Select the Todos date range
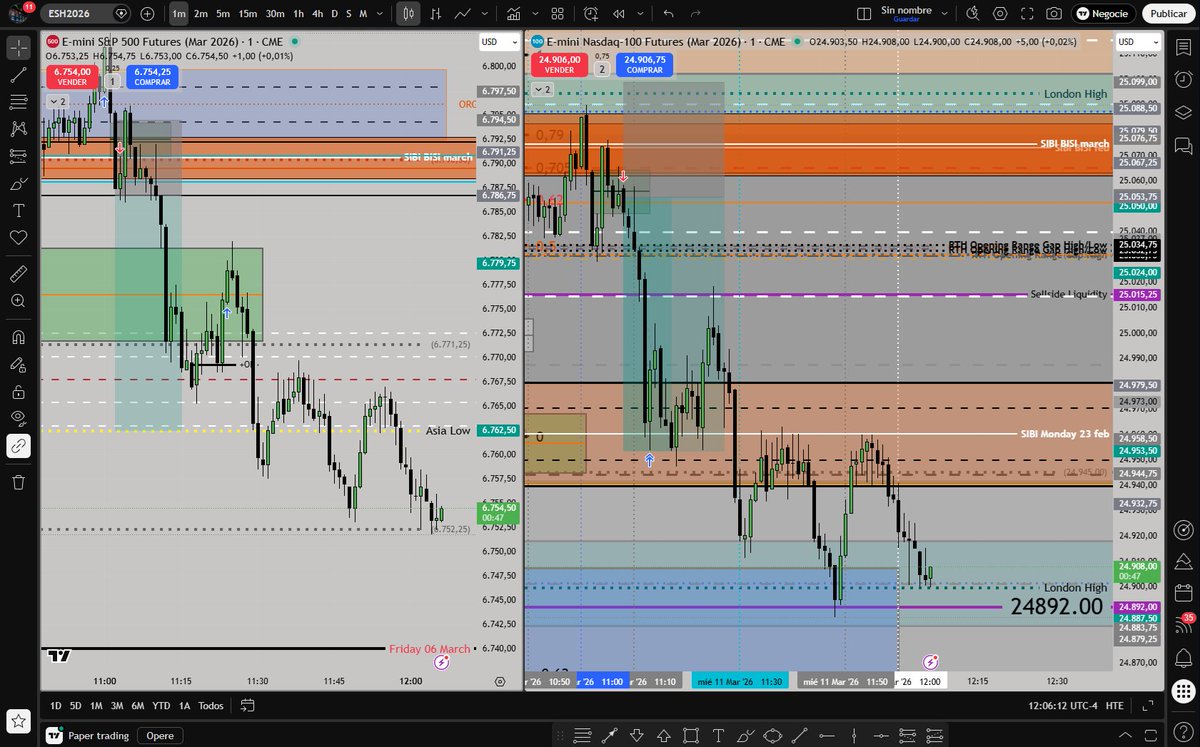This screenshot has width=1200, height=747. [x=211, y=705]
